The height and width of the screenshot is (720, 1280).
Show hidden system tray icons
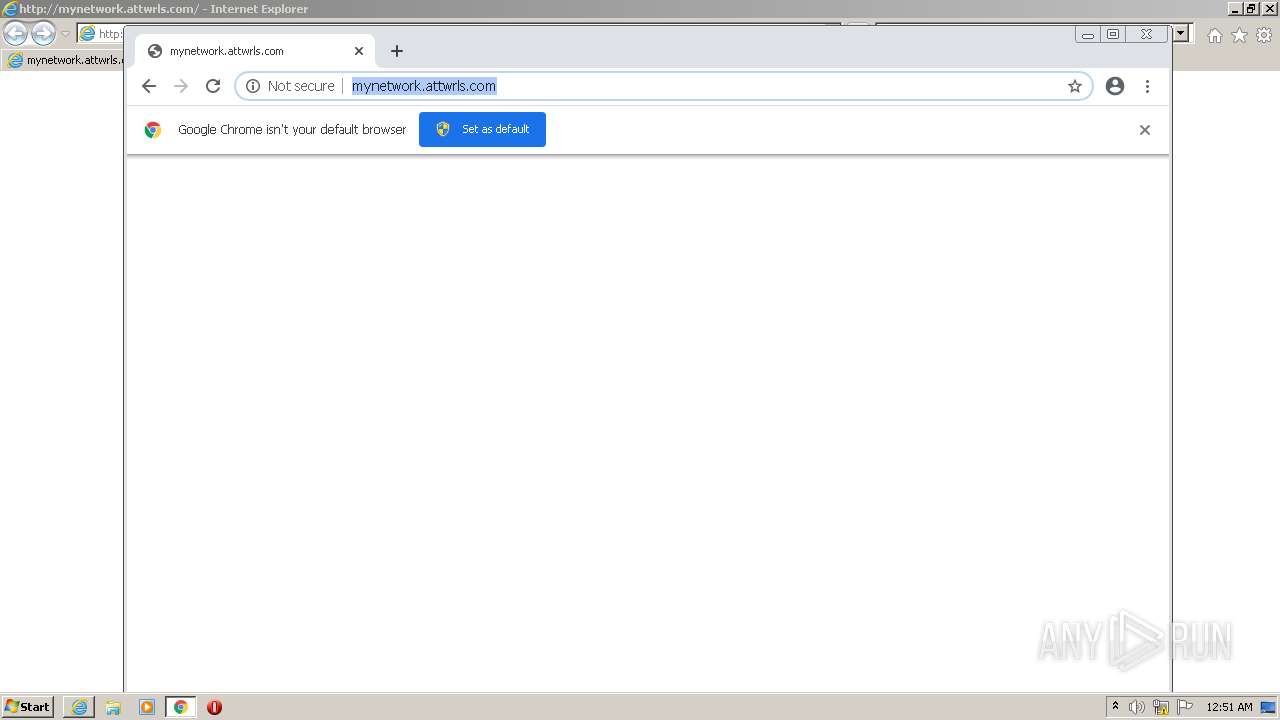click(1115, 707)
